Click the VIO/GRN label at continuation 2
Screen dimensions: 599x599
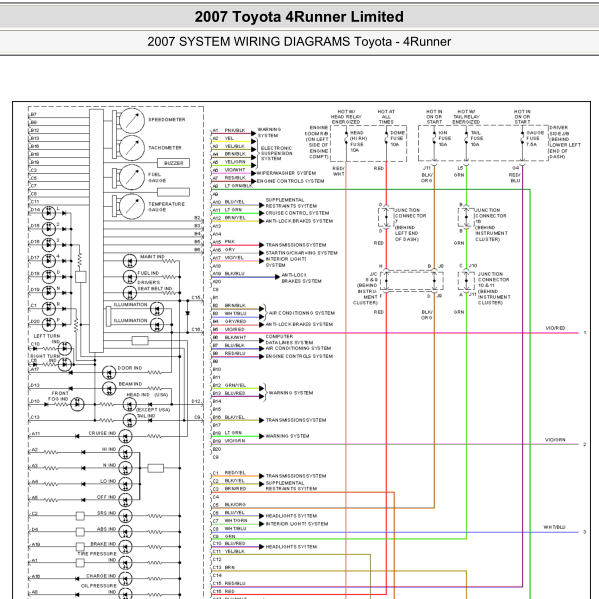click(555, 440)
